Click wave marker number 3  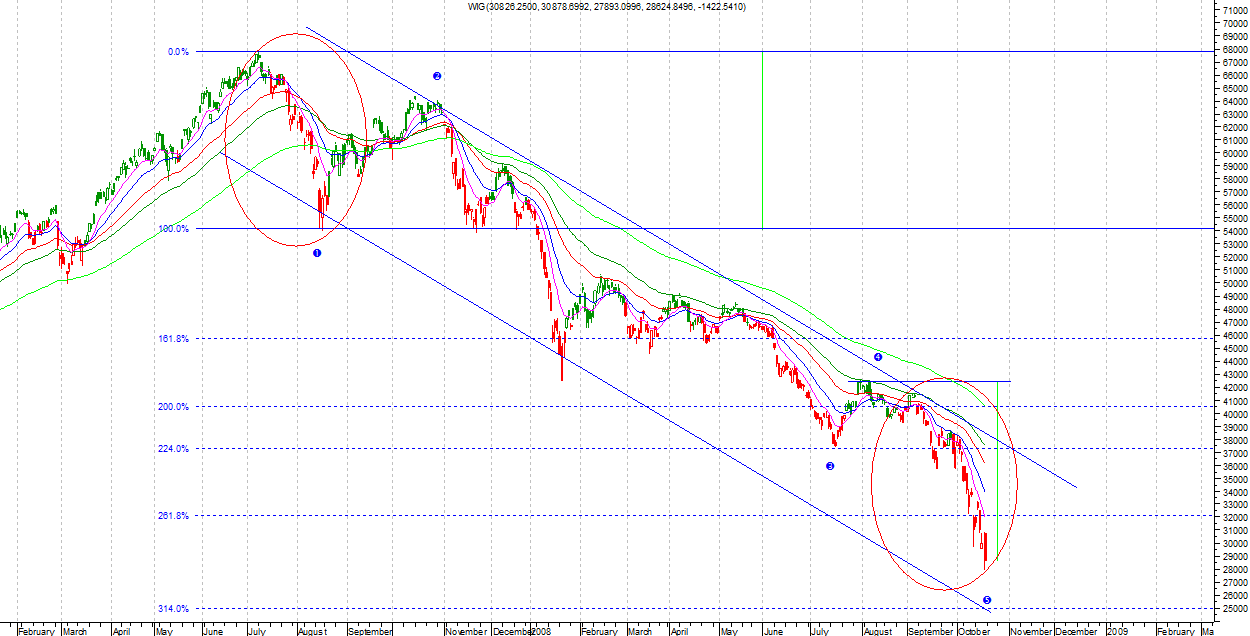[x=830, y=466]
